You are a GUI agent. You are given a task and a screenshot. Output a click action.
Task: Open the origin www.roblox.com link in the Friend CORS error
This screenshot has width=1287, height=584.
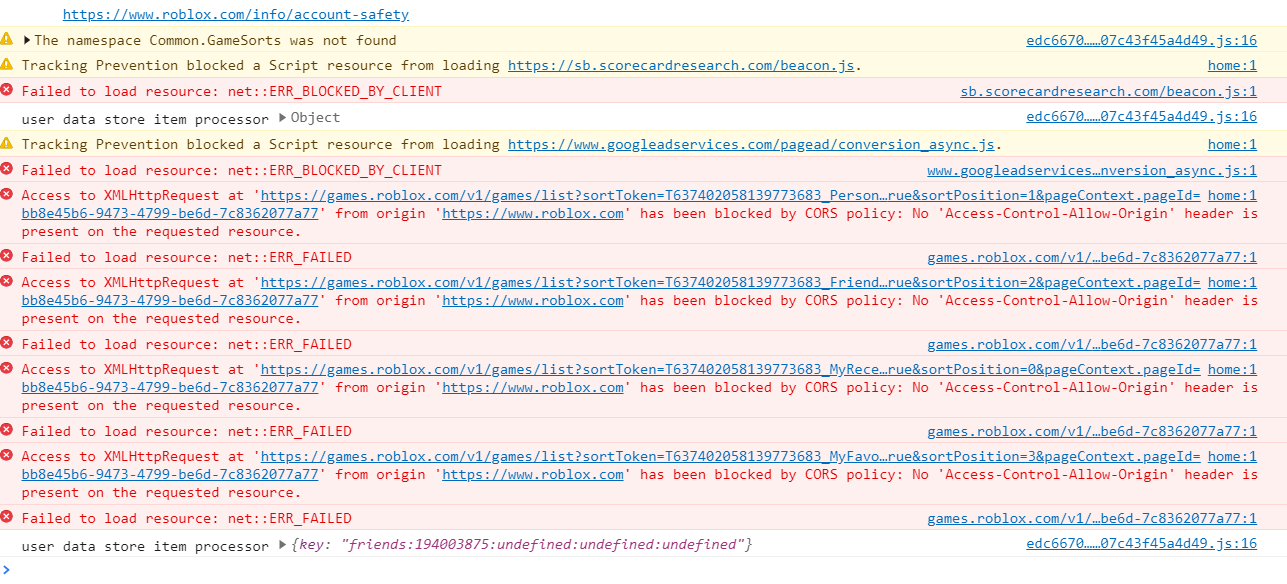[533, 301]
